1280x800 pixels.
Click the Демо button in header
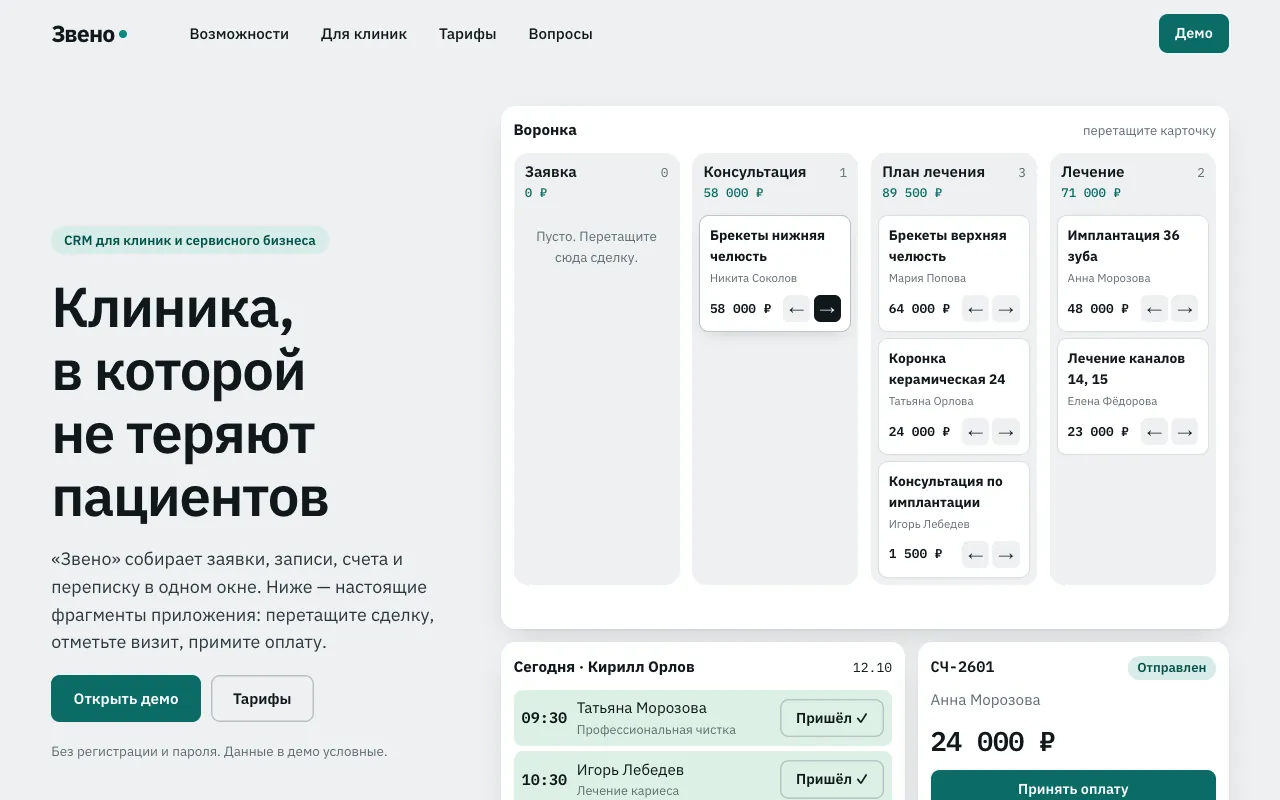tap(1194, 33)
